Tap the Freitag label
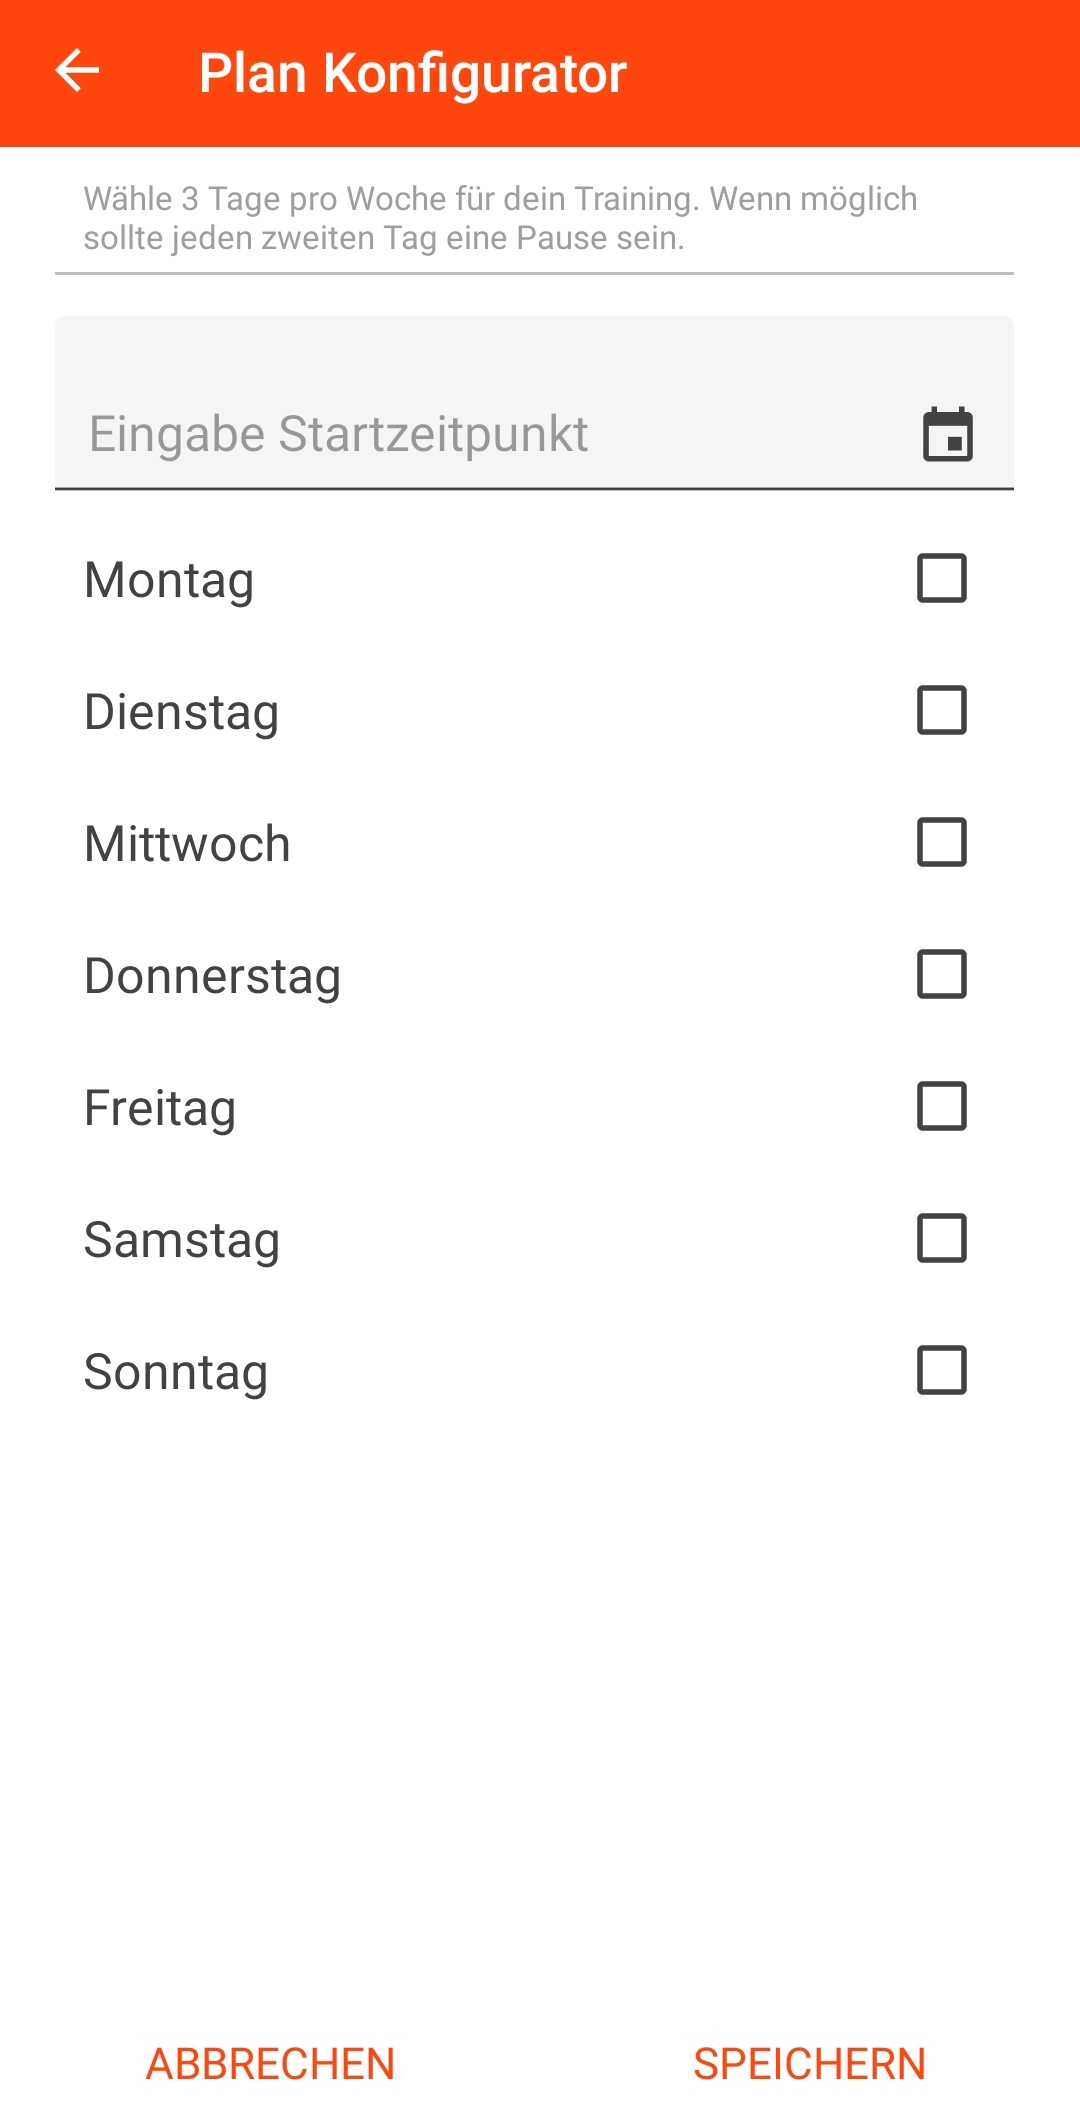Viewport: 1080px width, 2128px height. (x=160, y=1108)
